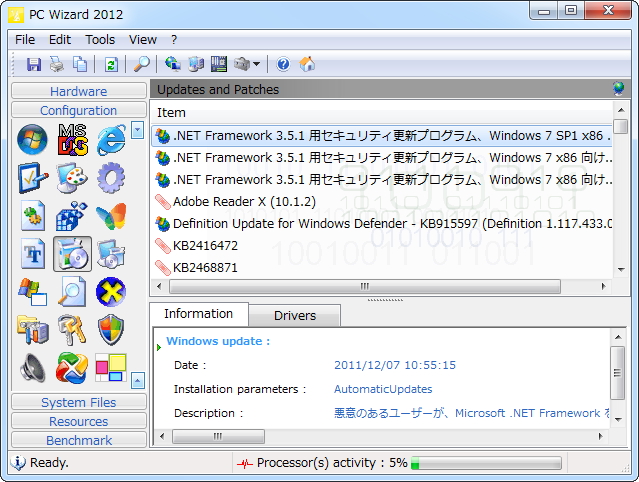Select the folder with tools icon
This screenshot has height=482, width=639.
[33, 330]
